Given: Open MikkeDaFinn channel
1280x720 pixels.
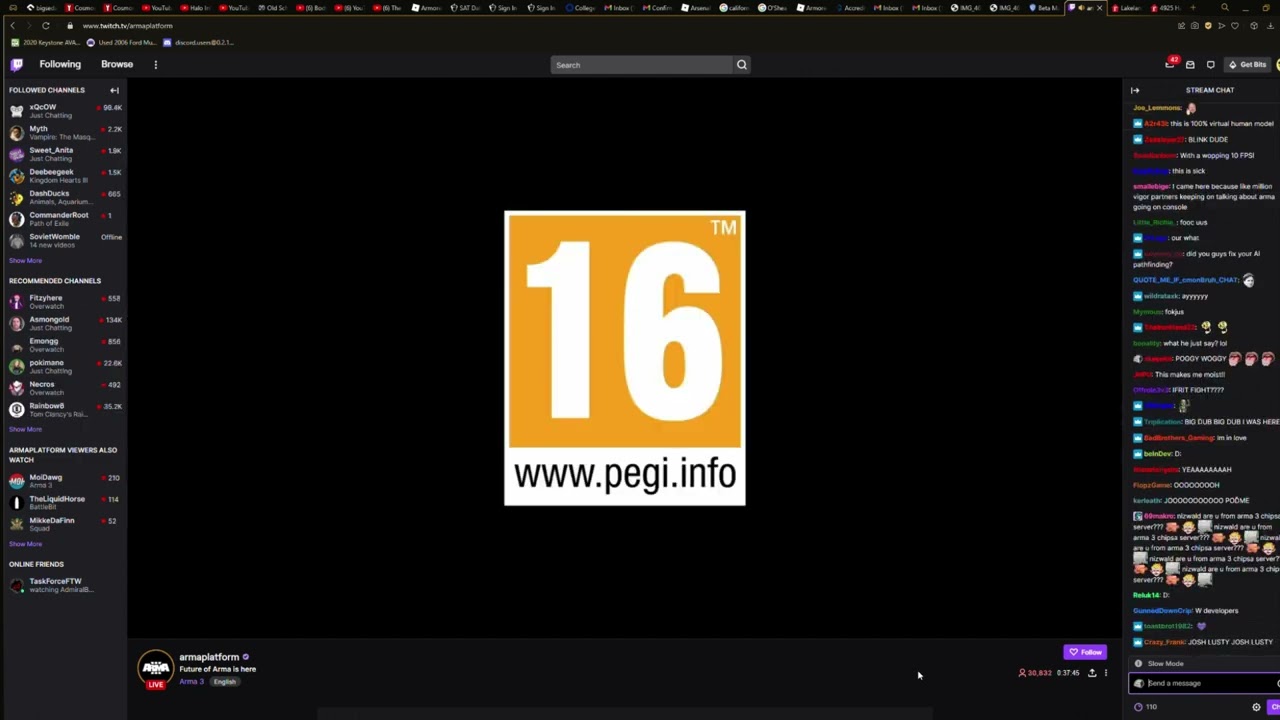Looking at the screenshot, I should [65, 524].
